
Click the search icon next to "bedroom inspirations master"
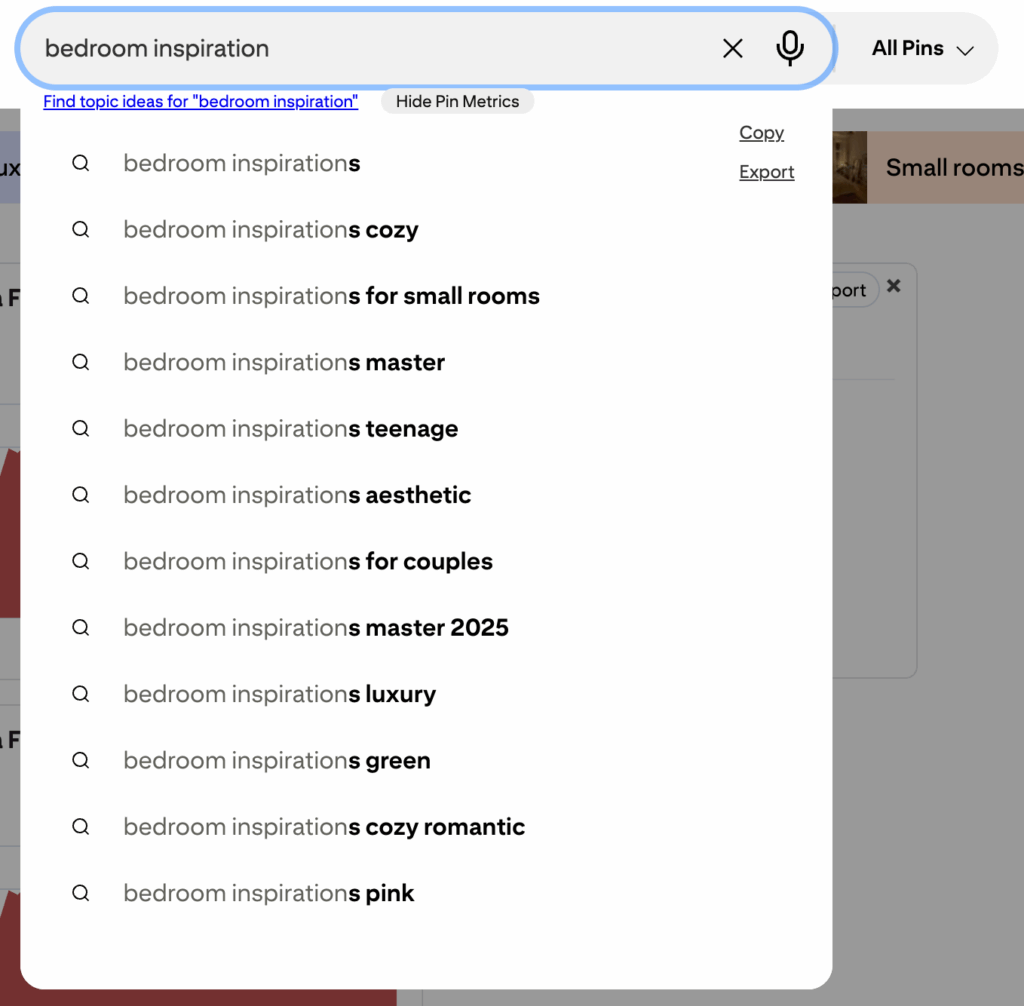click(81, 362)
